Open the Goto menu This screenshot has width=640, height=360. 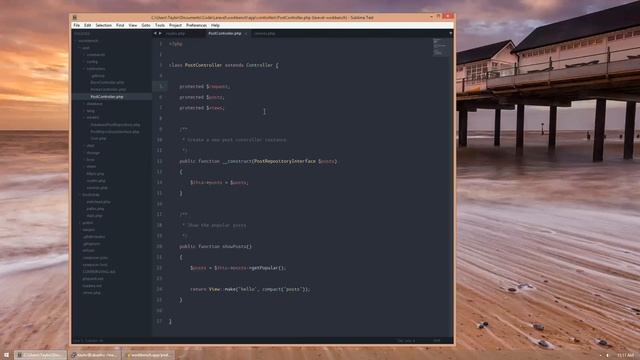tap(146, 25)
